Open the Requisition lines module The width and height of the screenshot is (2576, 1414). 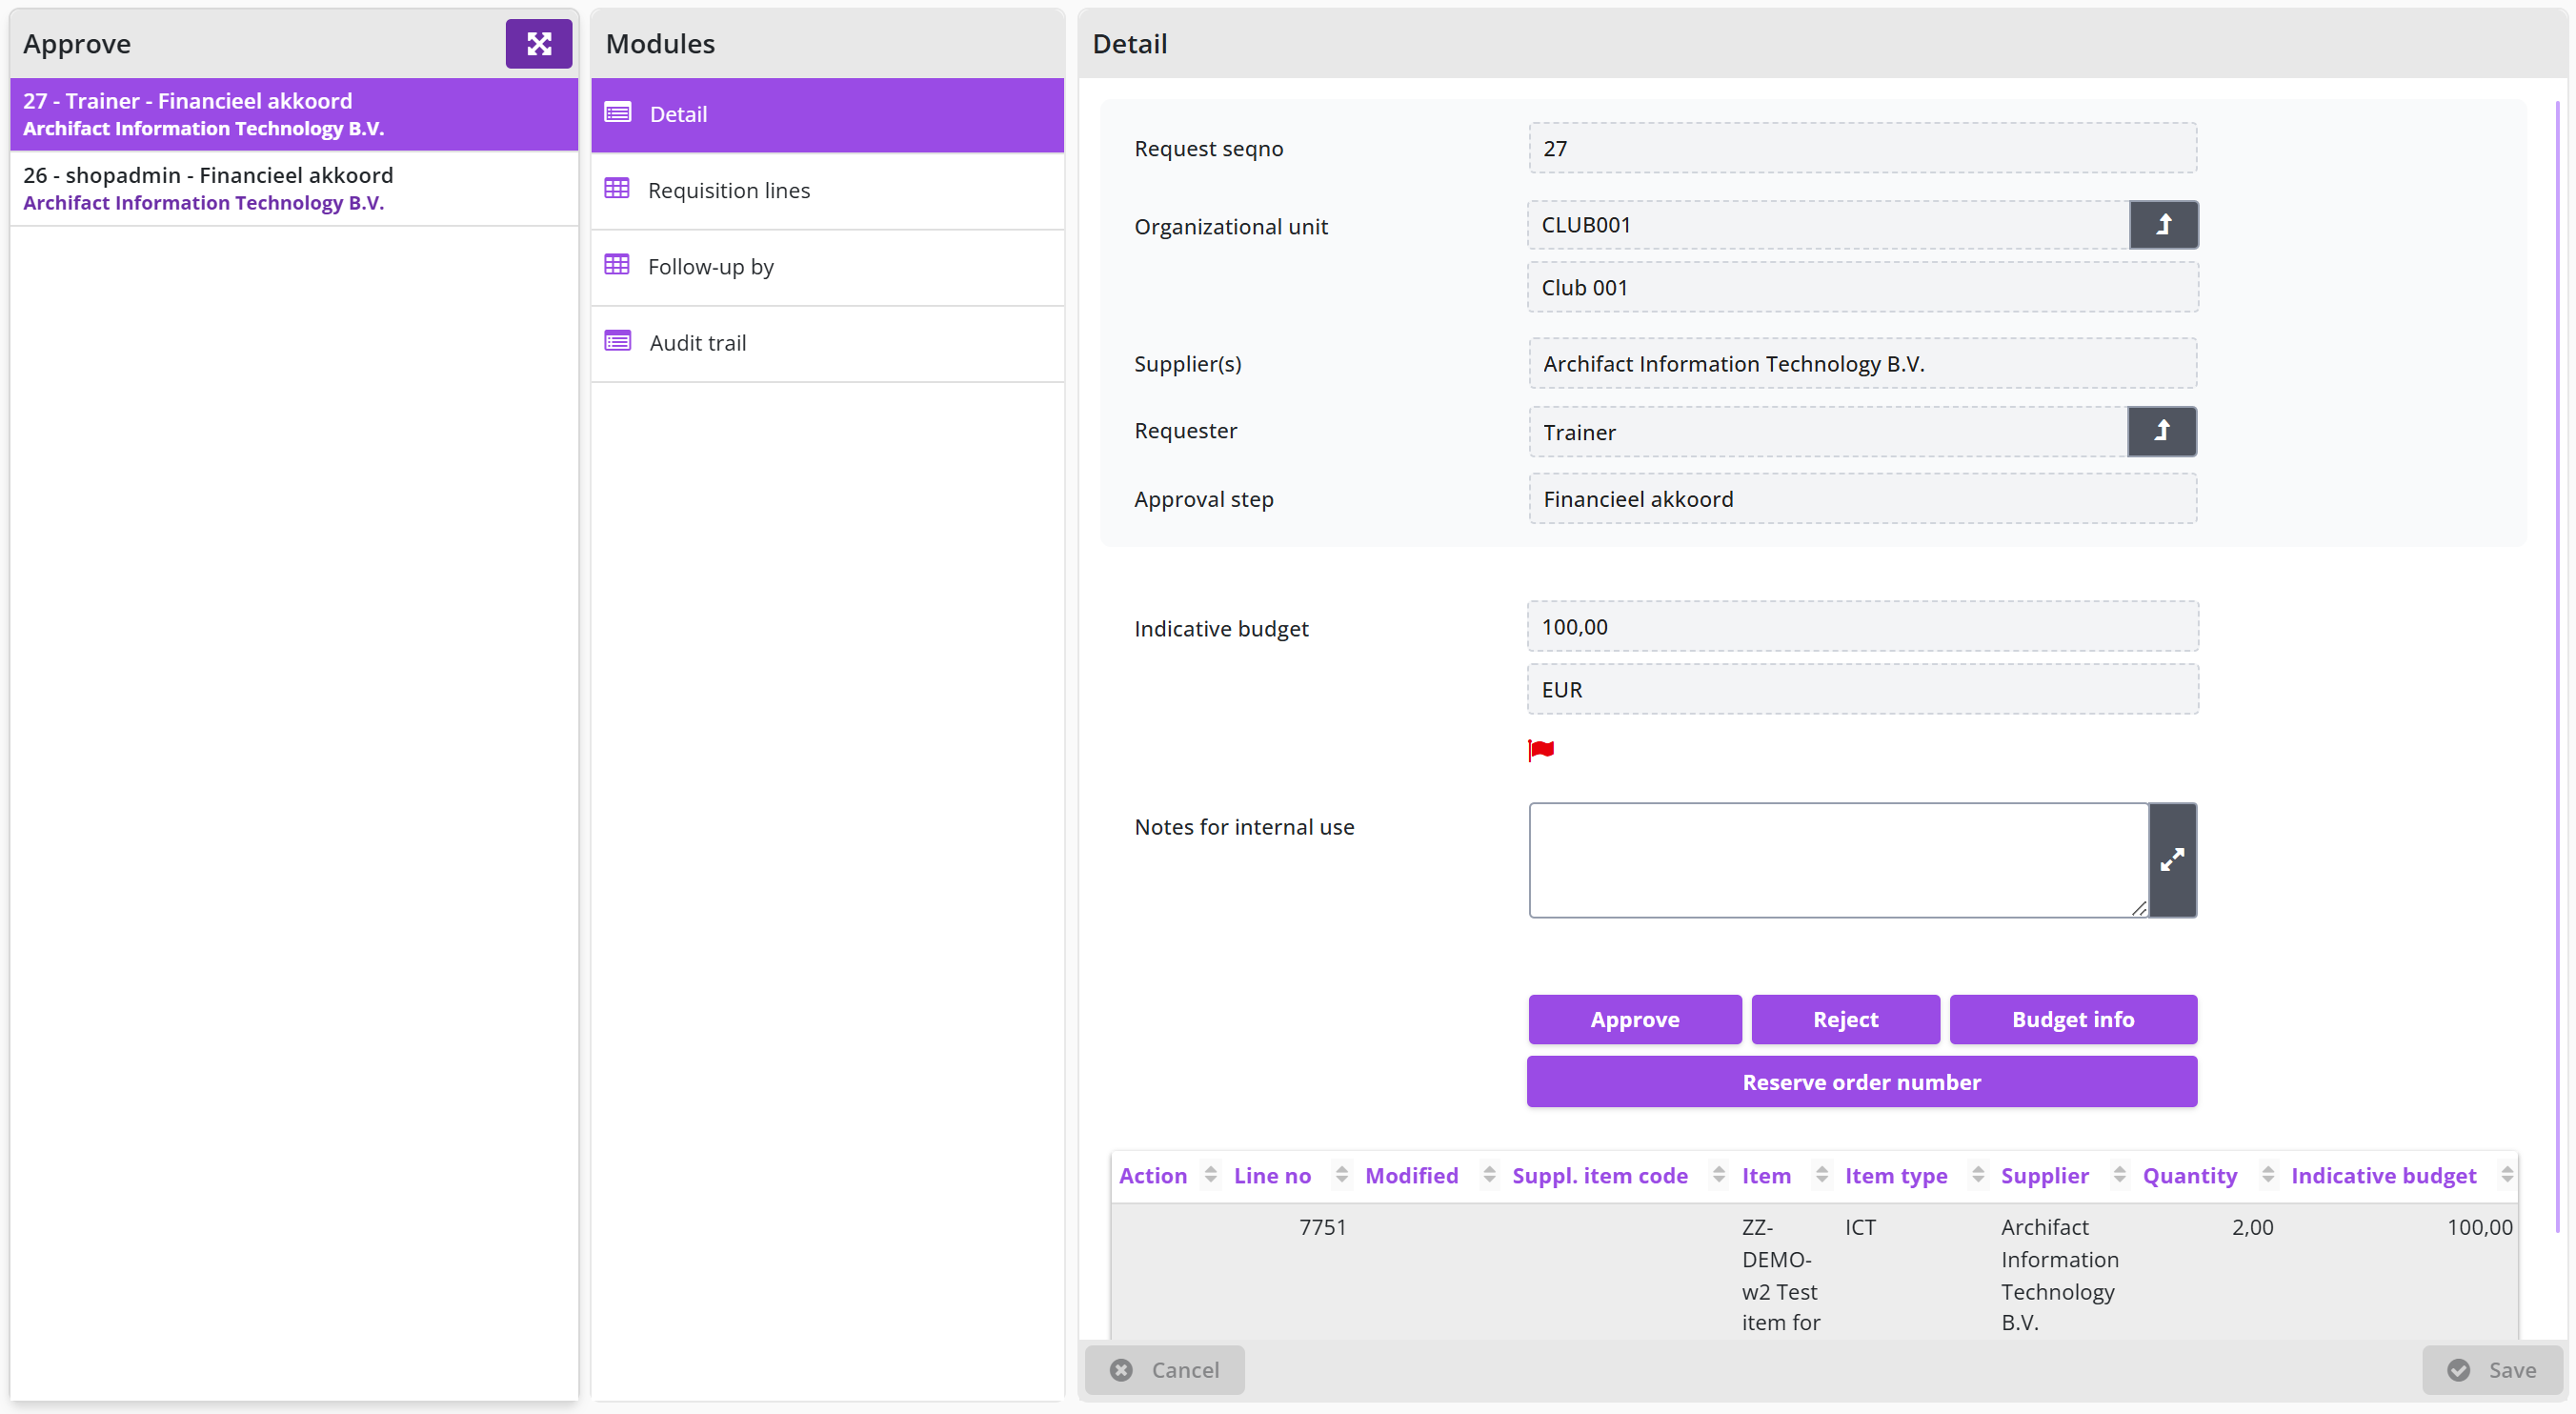pos(827,190)
